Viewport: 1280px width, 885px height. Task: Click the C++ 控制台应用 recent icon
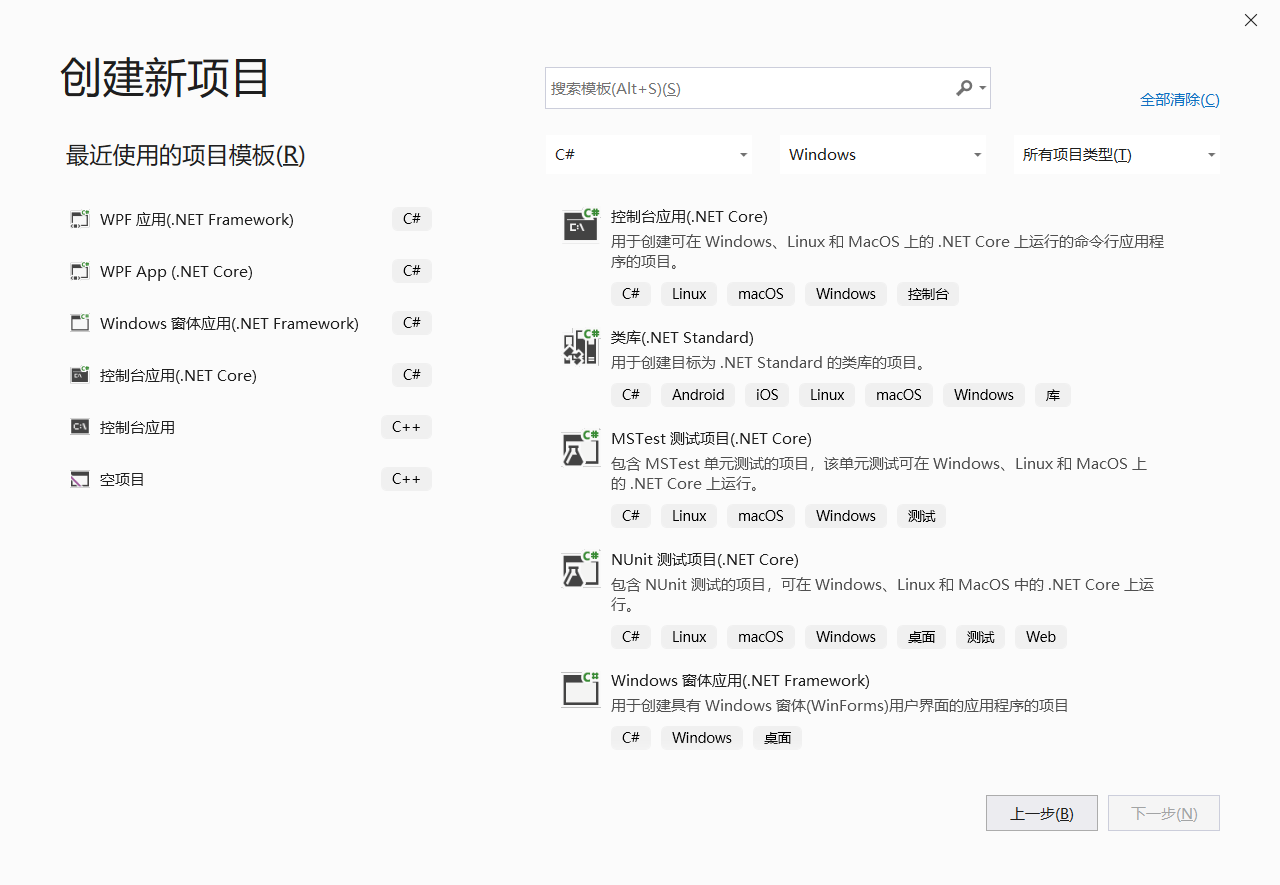[x=80, y=427]
